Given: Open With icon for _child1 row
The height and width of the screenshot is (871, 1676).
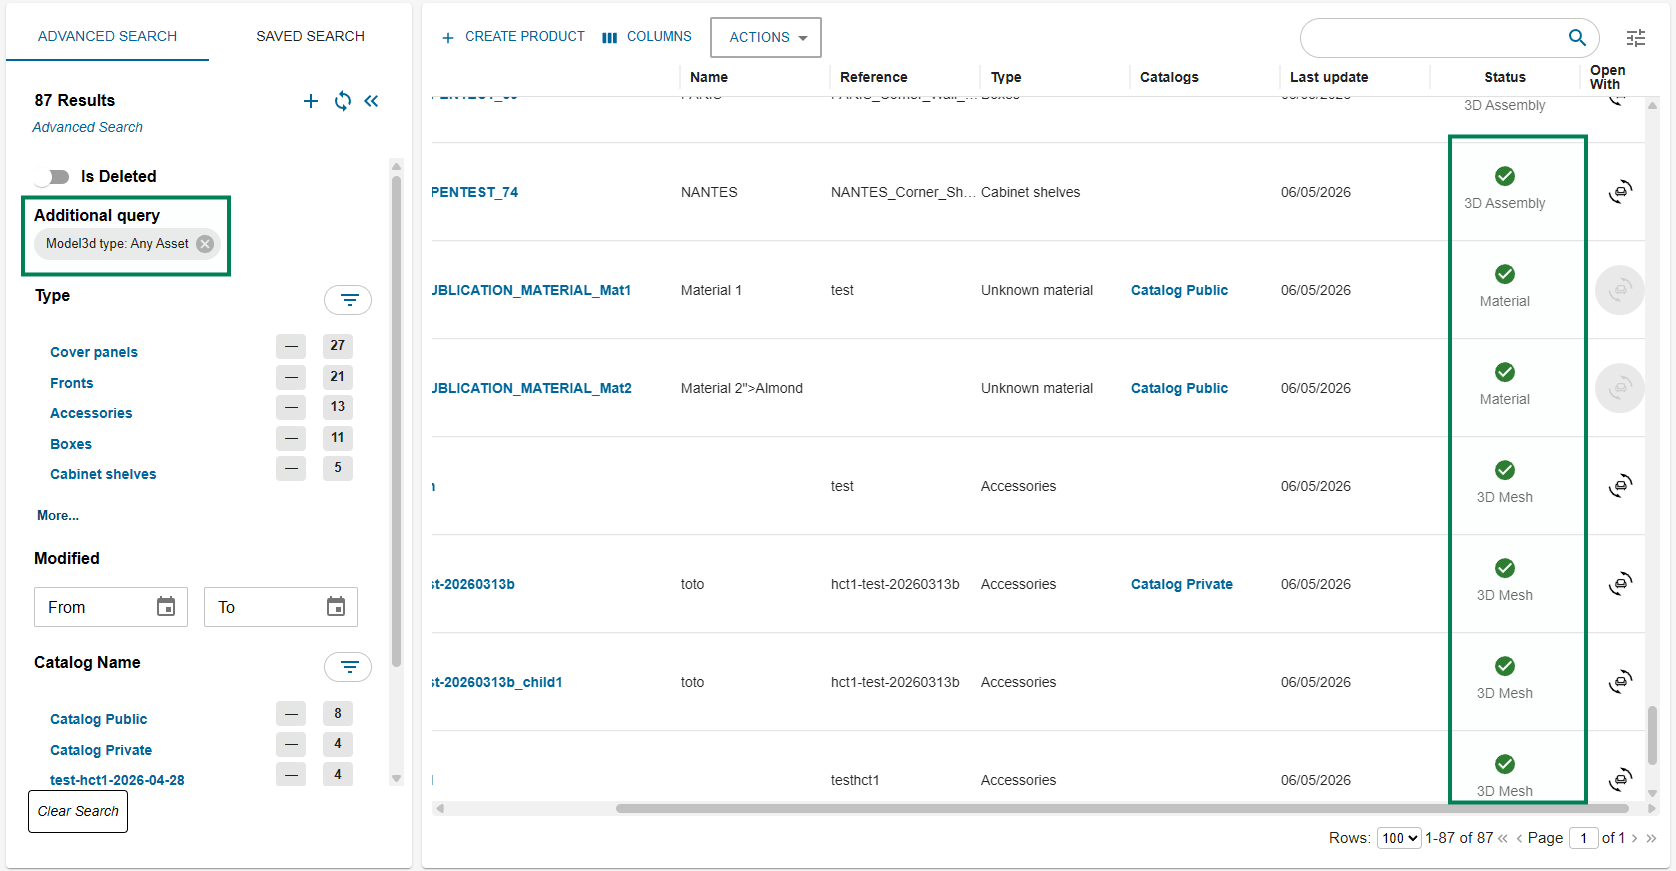Looking at the screenshot, I should pyautogui.click(x=1620, y=682).
